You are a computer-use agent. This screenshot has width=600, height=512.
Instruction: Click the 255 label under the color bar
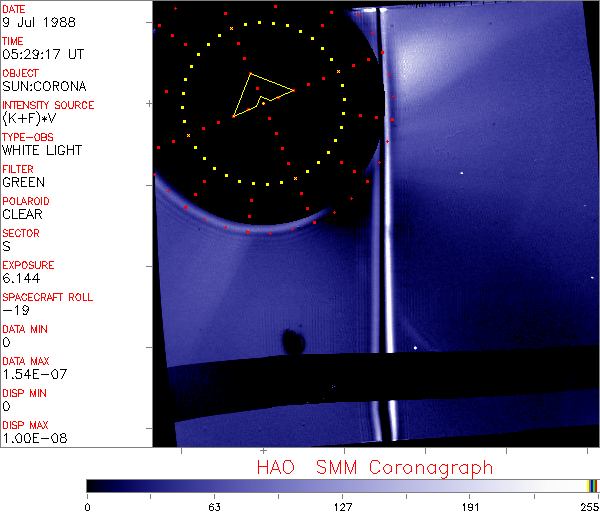(588, 506)
